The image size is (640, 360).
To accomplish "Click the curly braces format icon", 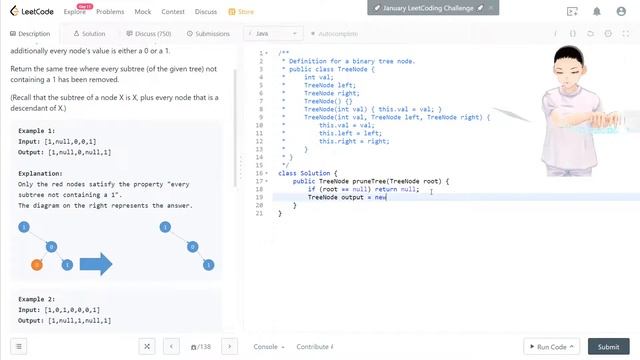I will [573, 34].
